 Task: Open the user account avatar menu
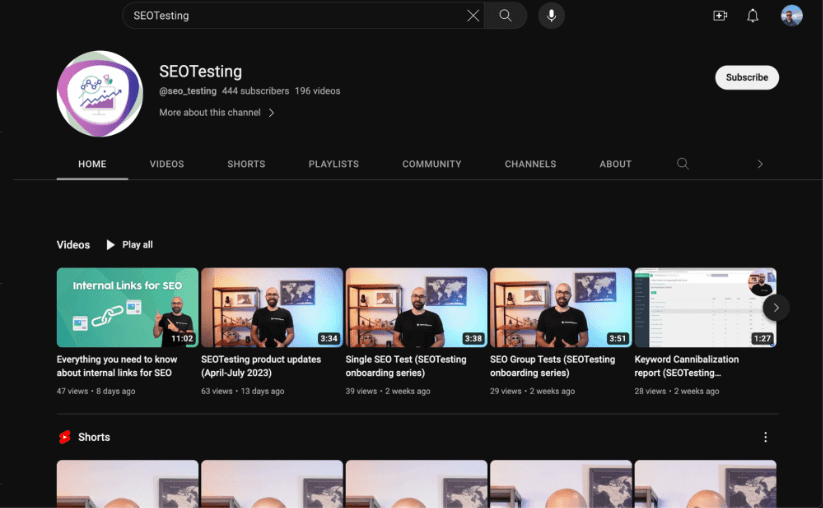tap(791, 16)
